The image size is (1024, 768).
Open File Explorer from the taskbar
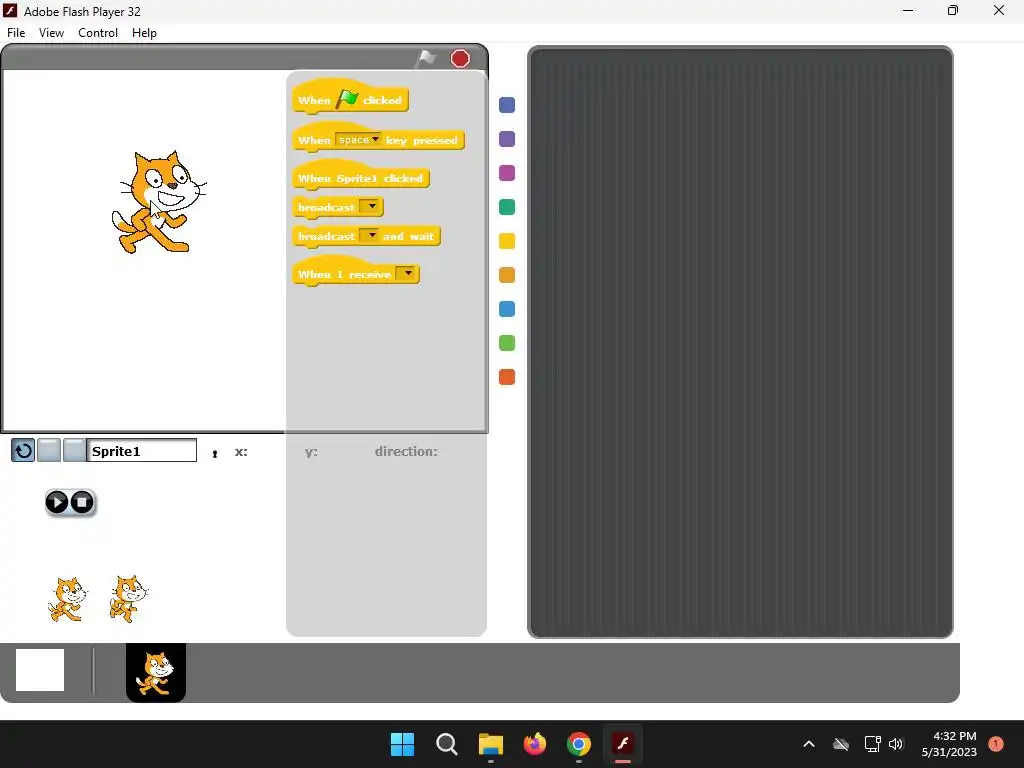(x=490, y=744)
